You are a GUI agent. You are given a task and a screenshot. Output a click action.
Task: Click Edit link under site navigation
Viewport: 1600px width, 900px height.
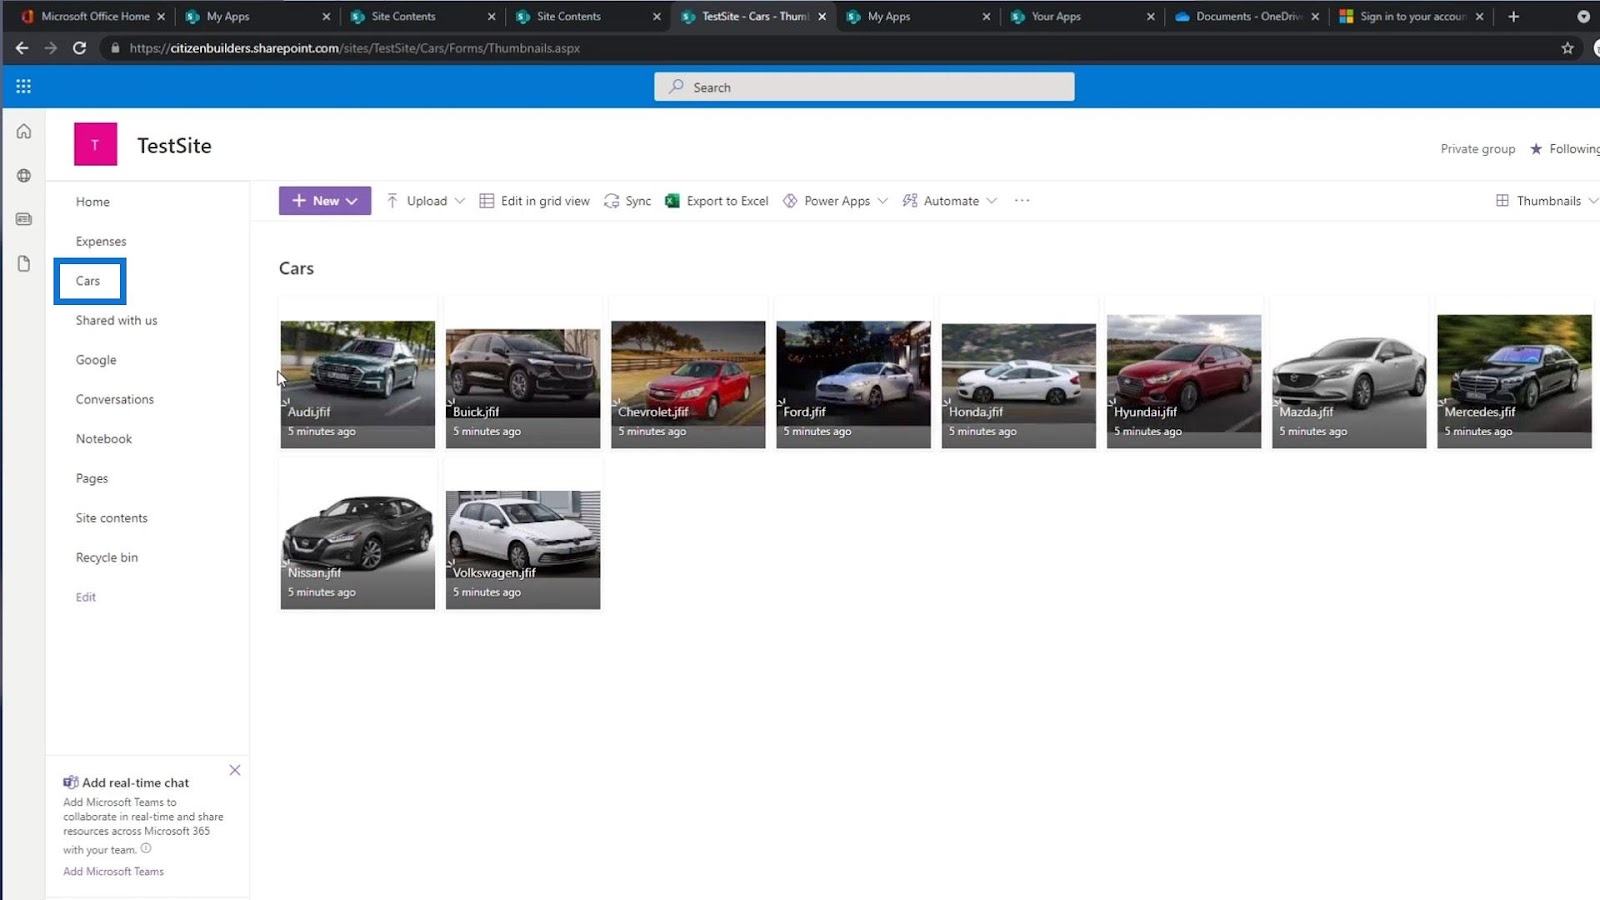click(x=86, y=597)
